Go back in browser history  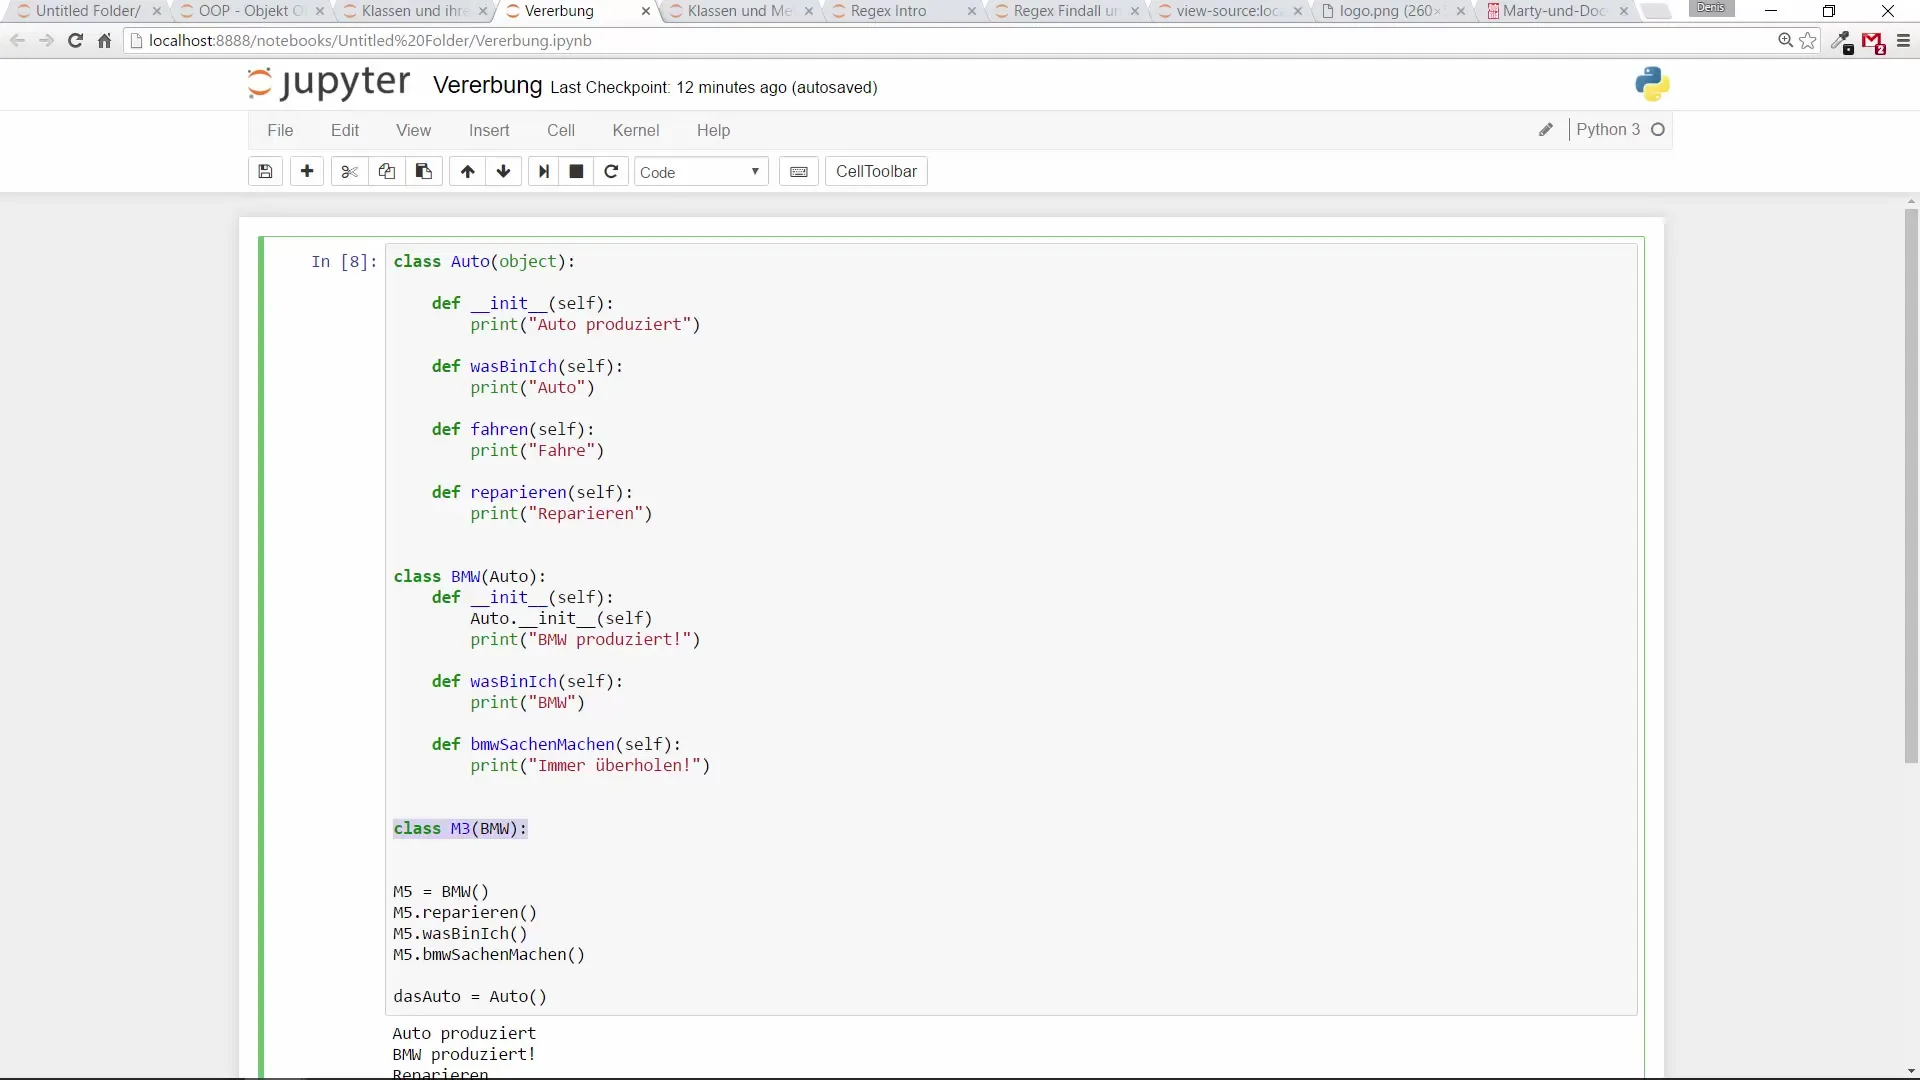[x=17, y=41]
